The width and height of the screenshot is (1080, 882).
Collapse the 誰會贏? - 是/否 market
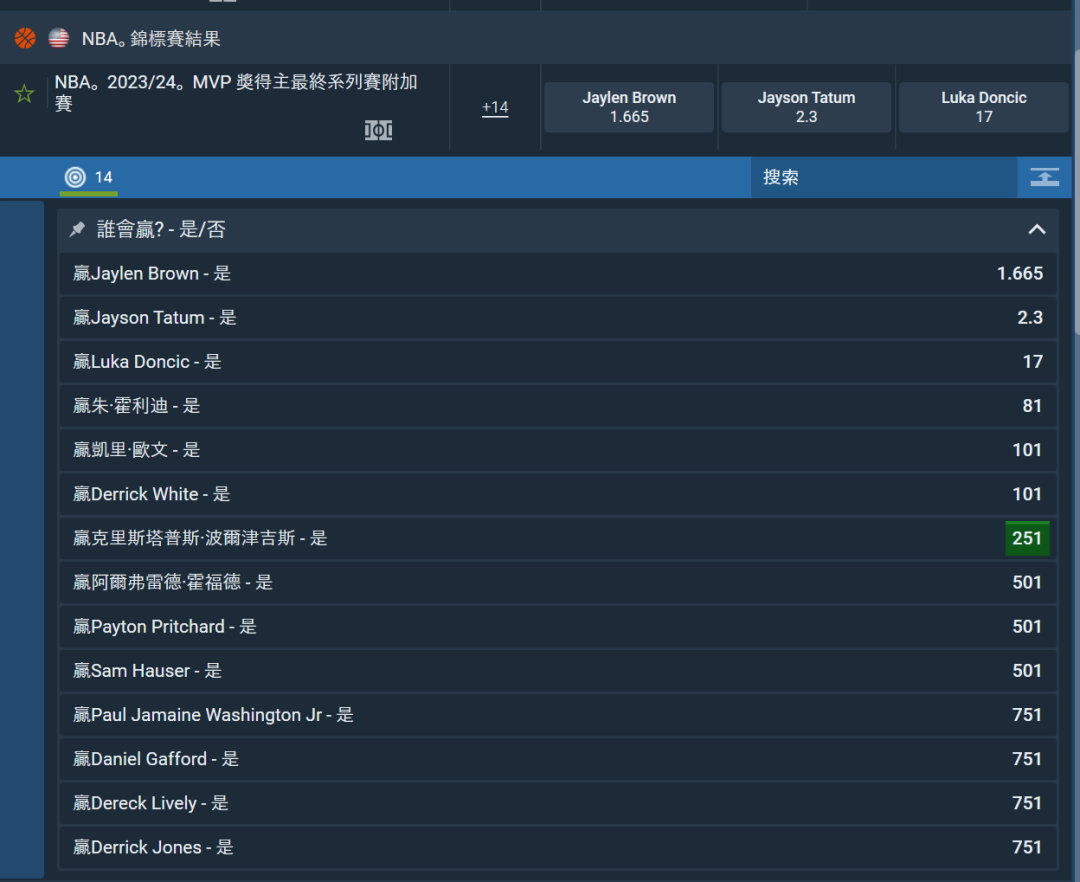(x=1037, y=230)
